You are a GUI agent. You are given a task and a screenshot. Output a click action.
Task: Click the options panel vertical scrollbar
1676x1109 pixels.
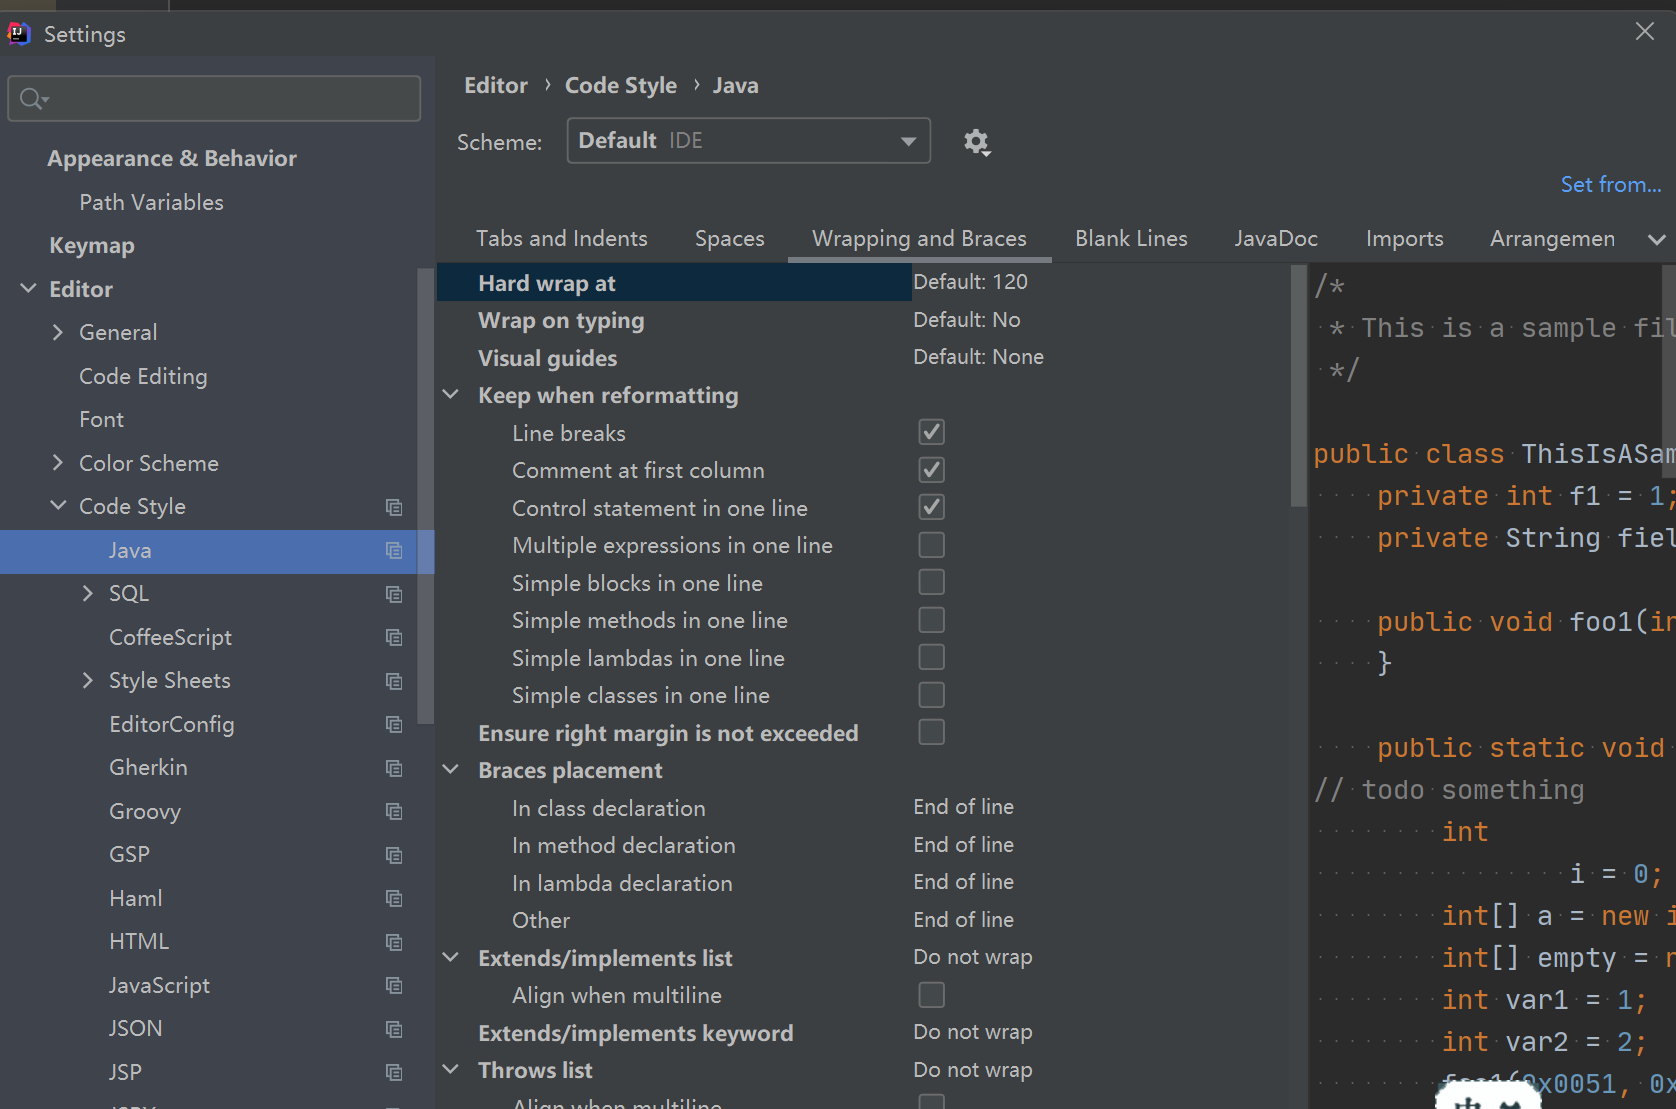click(x=1298, y=386)
